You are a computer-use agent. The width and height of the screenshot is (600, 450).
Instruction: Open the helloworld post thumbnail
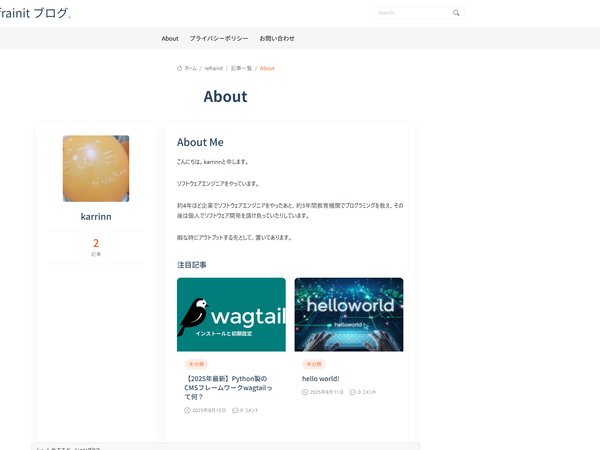[x=349, y=314]
